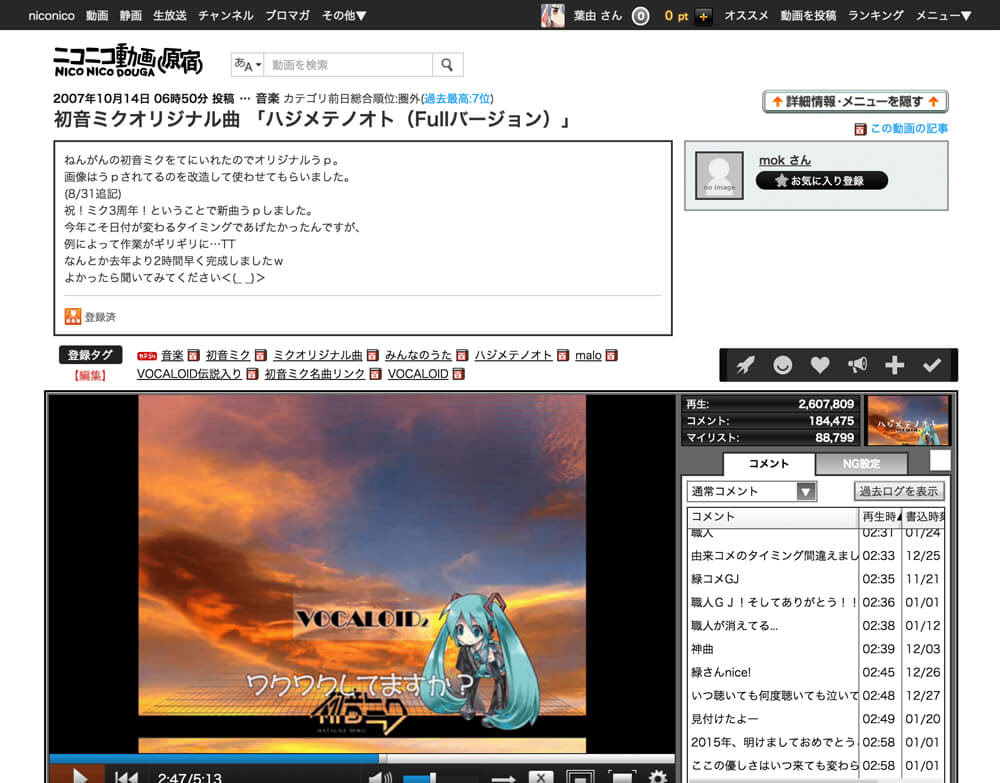Open 動画 in the top navigation
The image size is (1000, 783).
pyautogui.click(x=97, y=15)
